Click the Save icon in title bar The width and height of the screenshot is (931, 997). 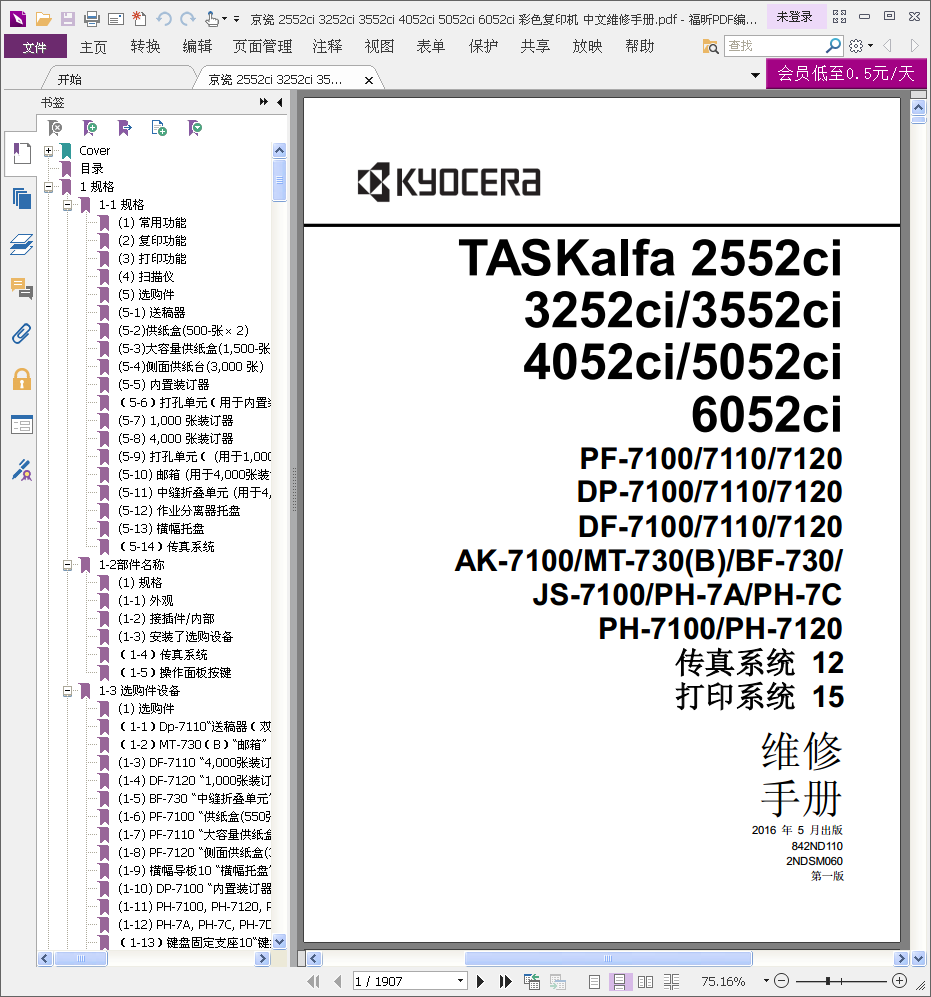[x=67, y=19]
